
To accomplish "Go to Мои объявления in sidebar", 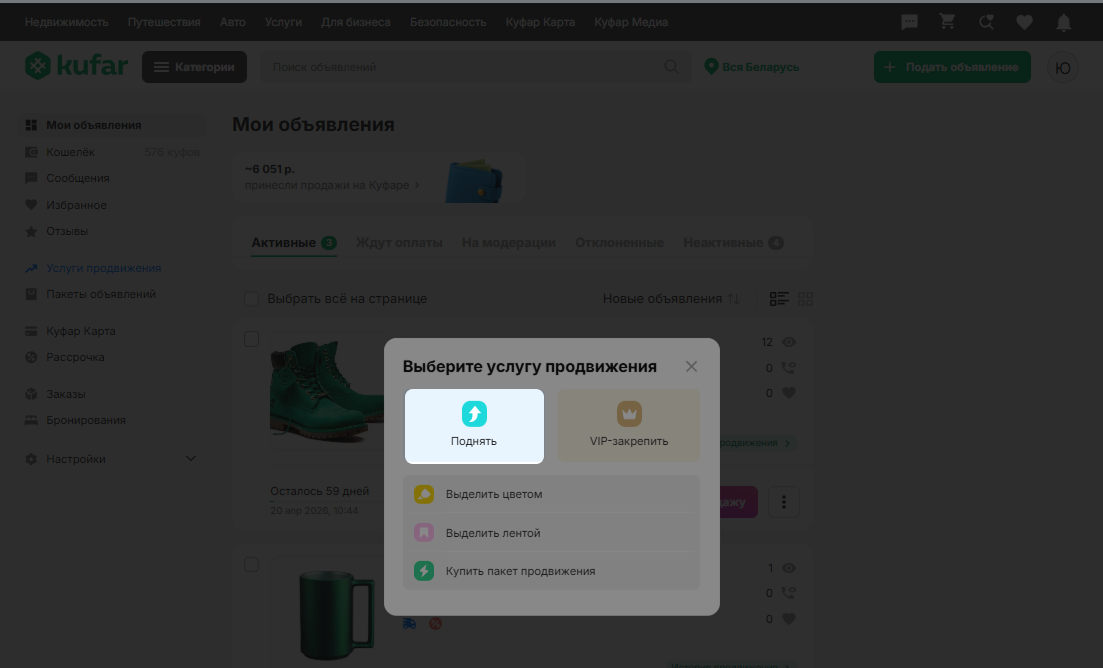I will (113, 125).
